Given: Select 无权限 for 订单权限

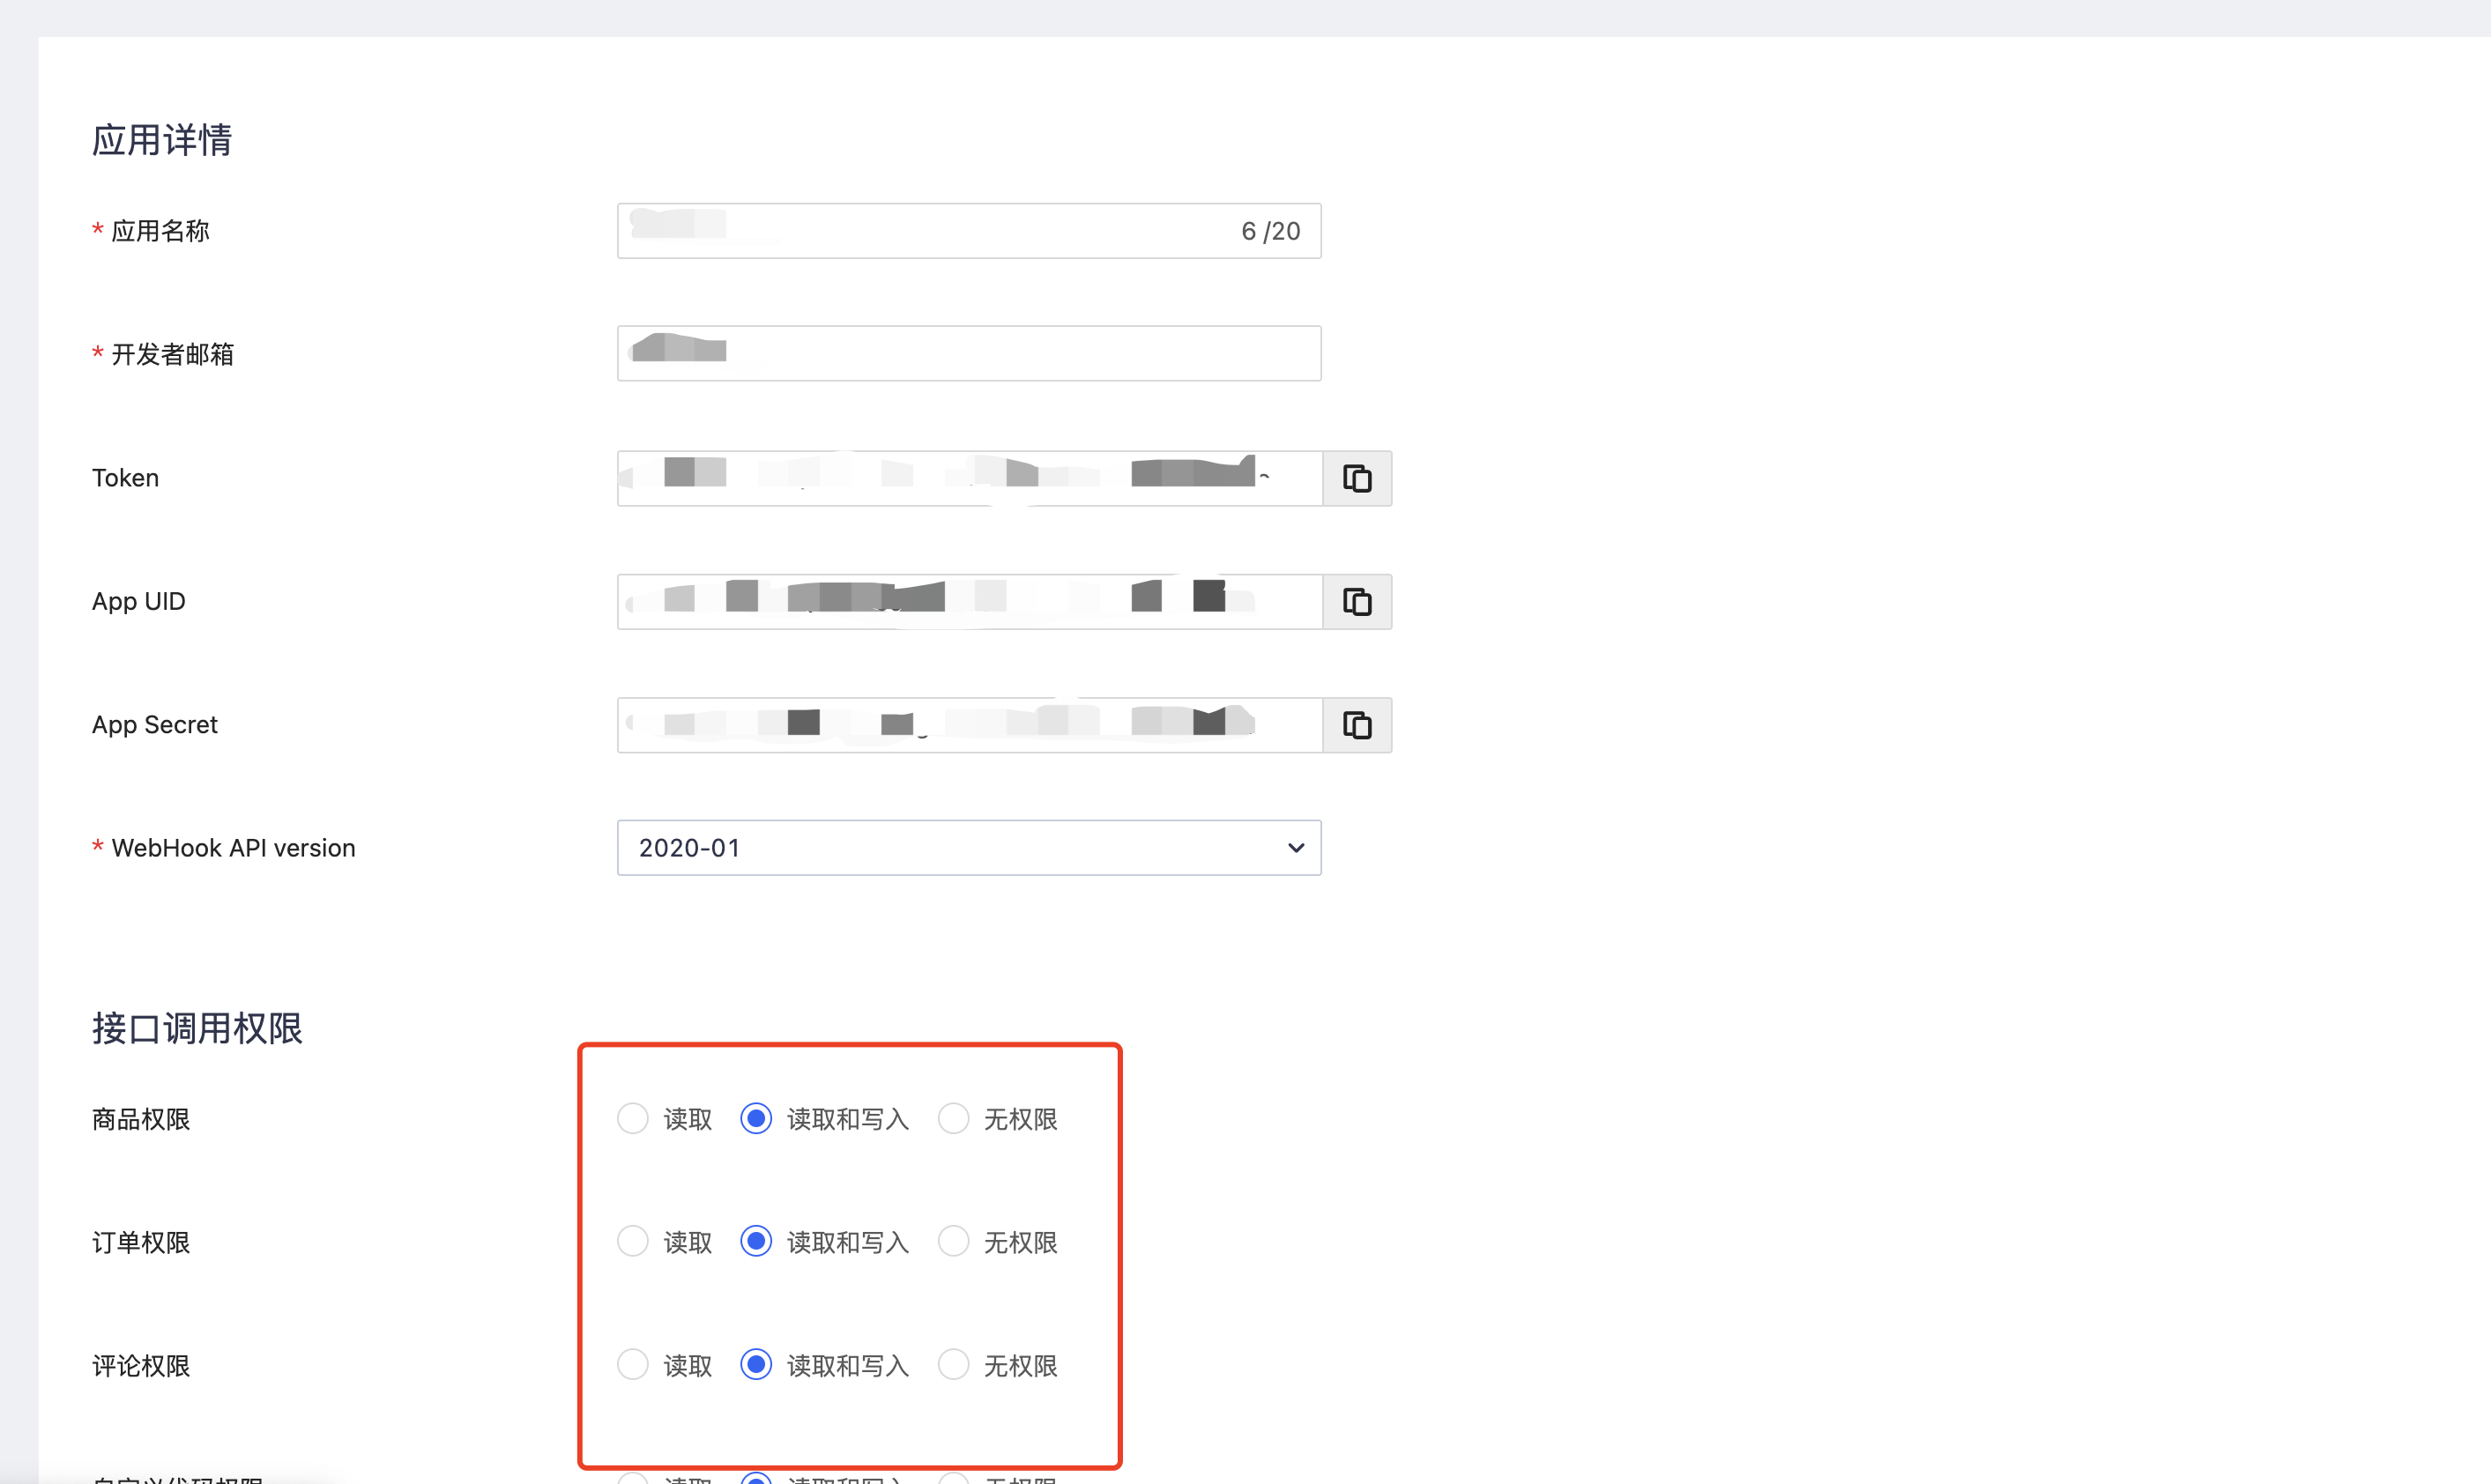Looking at the screenshot, I should (953, 1241).
